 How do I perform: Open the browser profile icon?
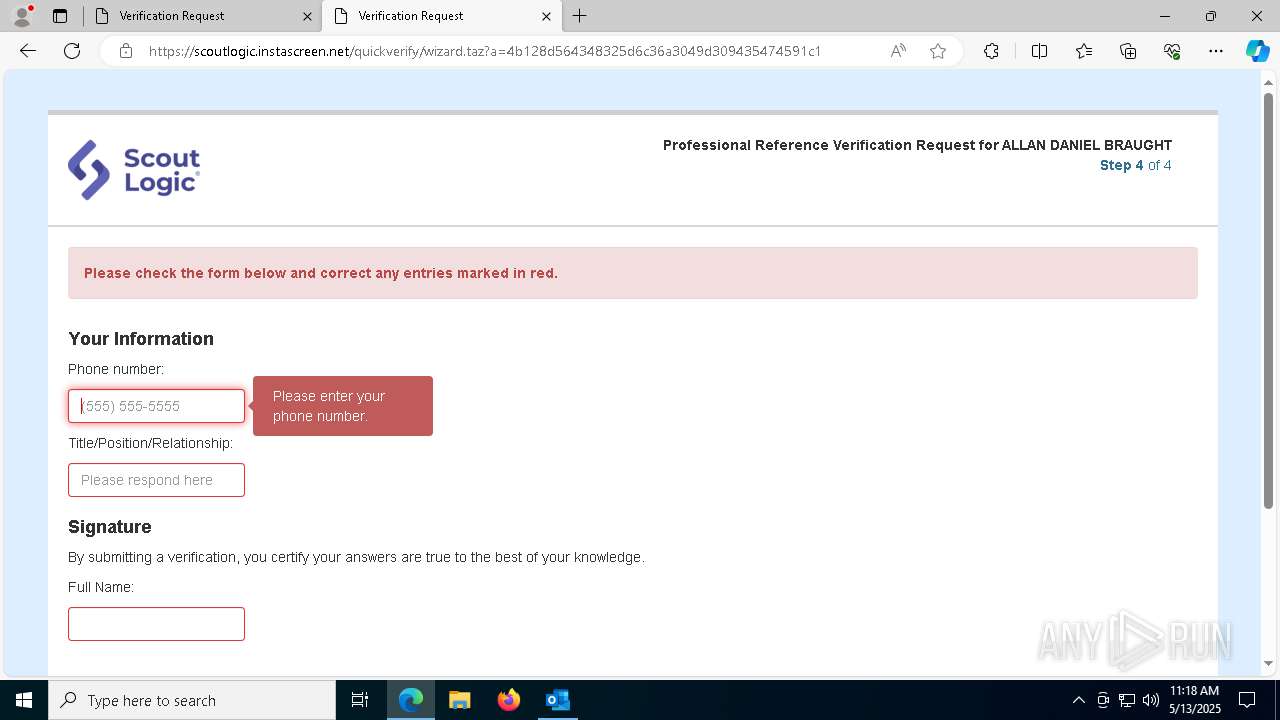[22, 16]
